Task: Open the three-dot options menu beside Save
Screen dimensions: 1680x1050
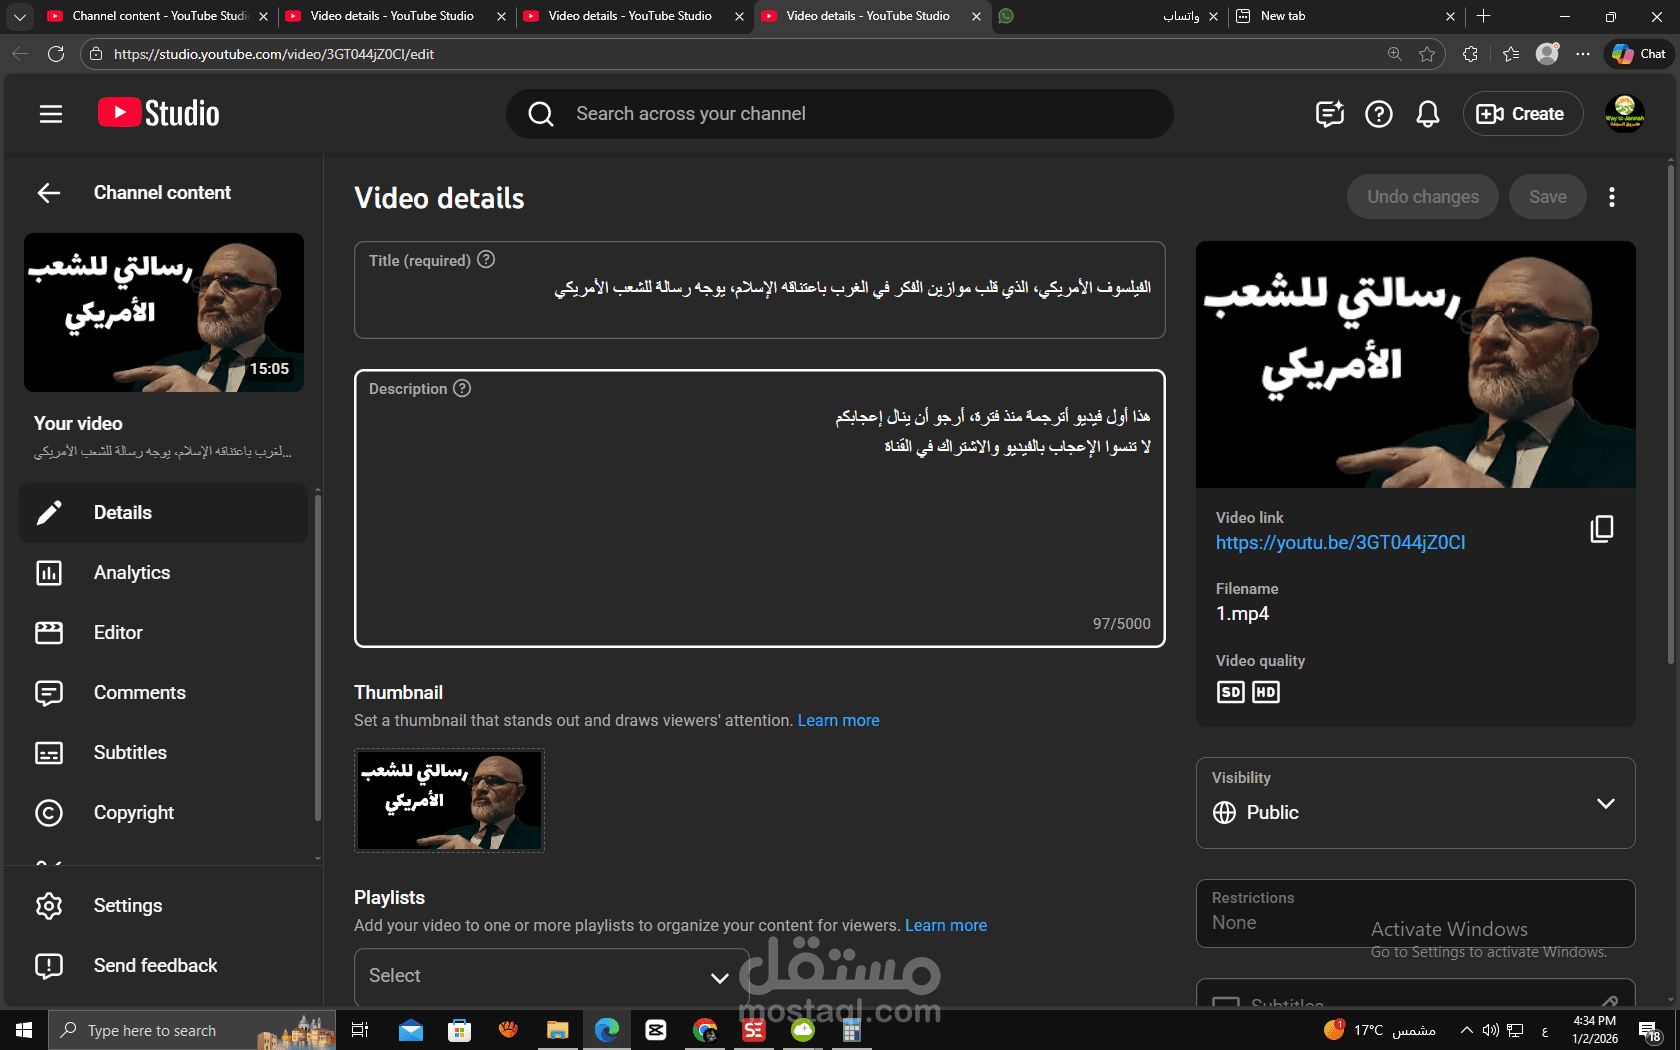Action: (1612, 197)
